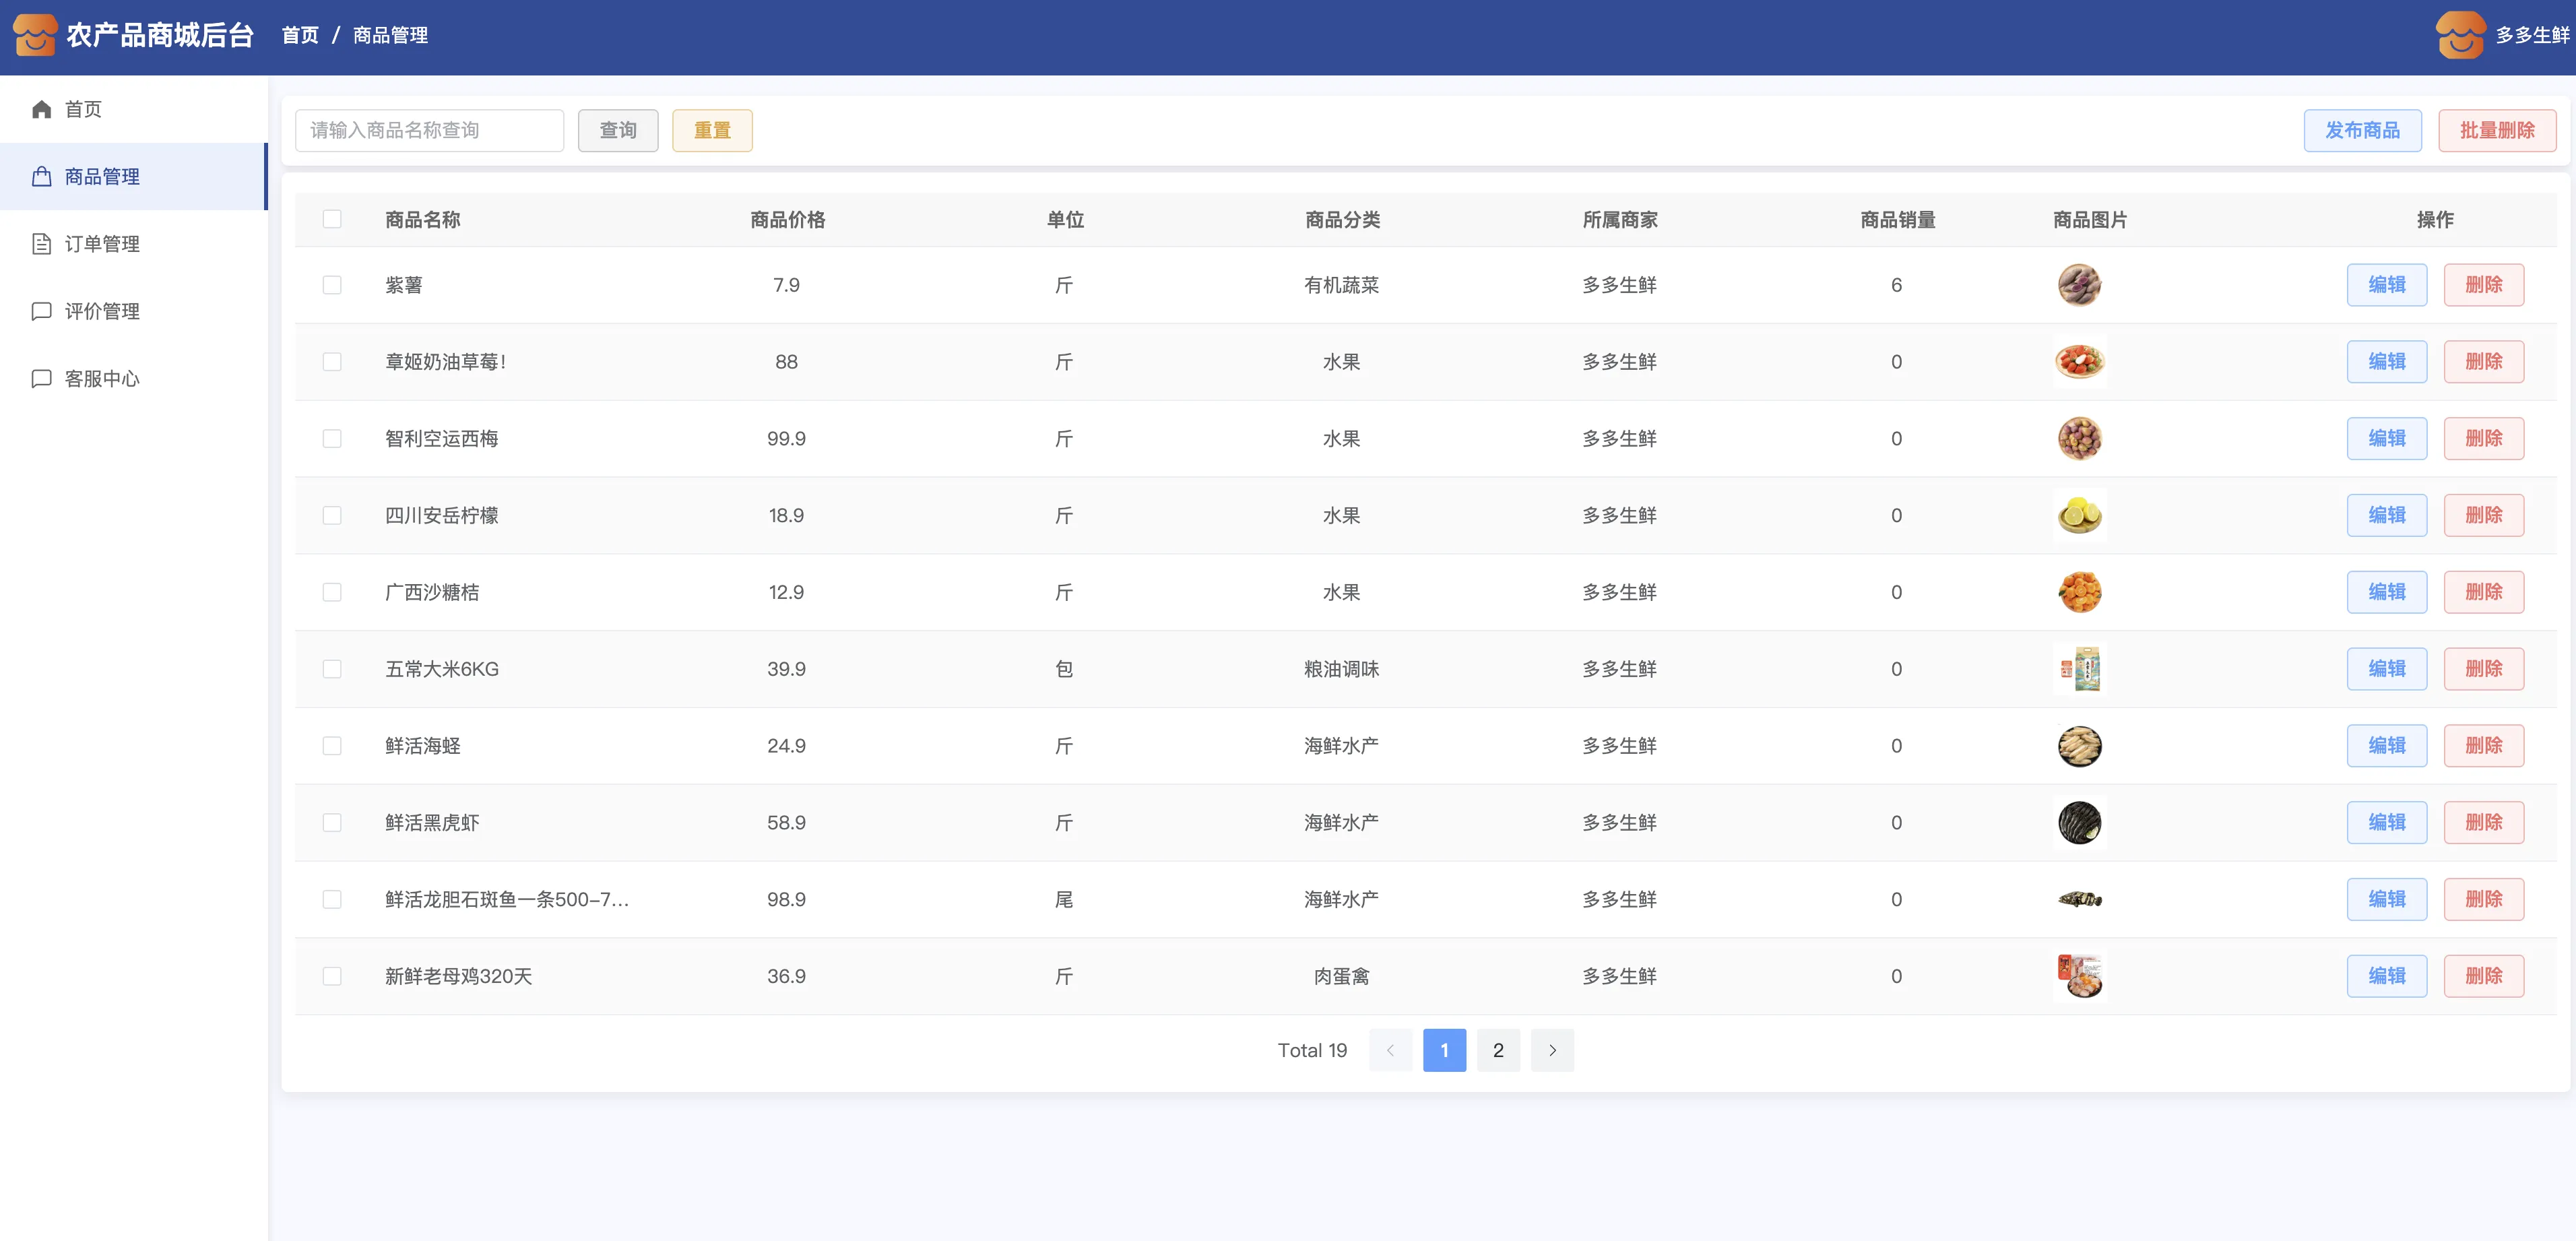Viewport: 2576px width, 1241px height.
Task: Click the document icon for 订单管理
Action: pos(41,244)
